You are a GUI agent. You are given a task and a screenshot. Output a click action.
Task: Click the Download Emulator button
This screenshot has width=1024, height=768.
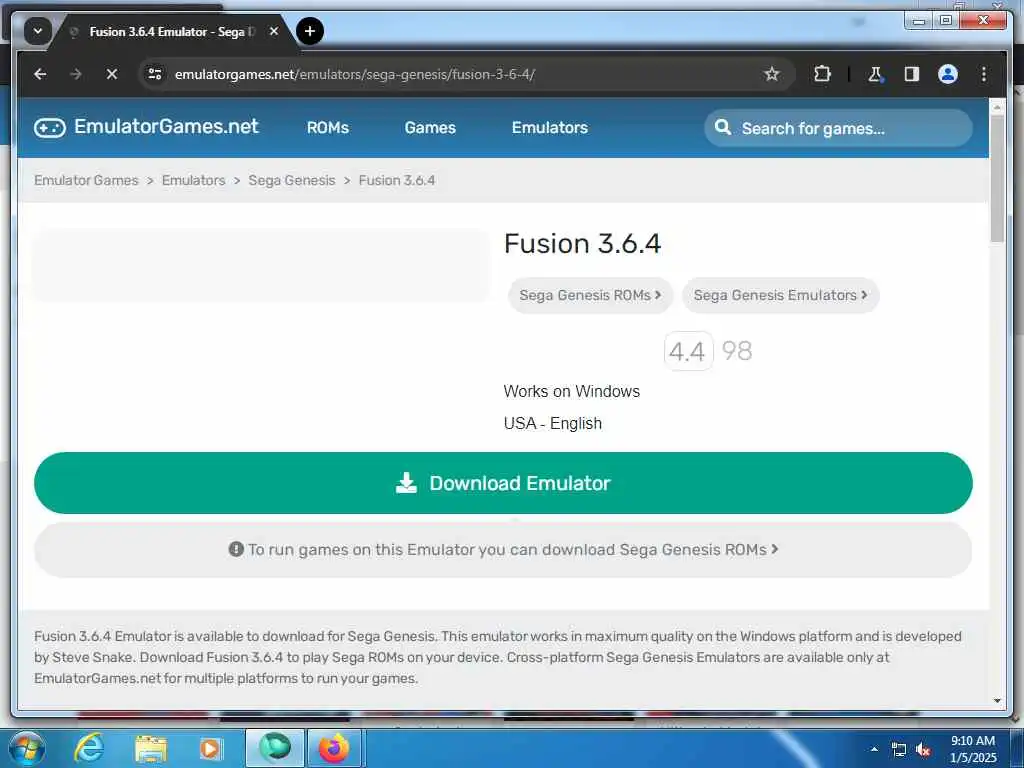click(503, 483)
